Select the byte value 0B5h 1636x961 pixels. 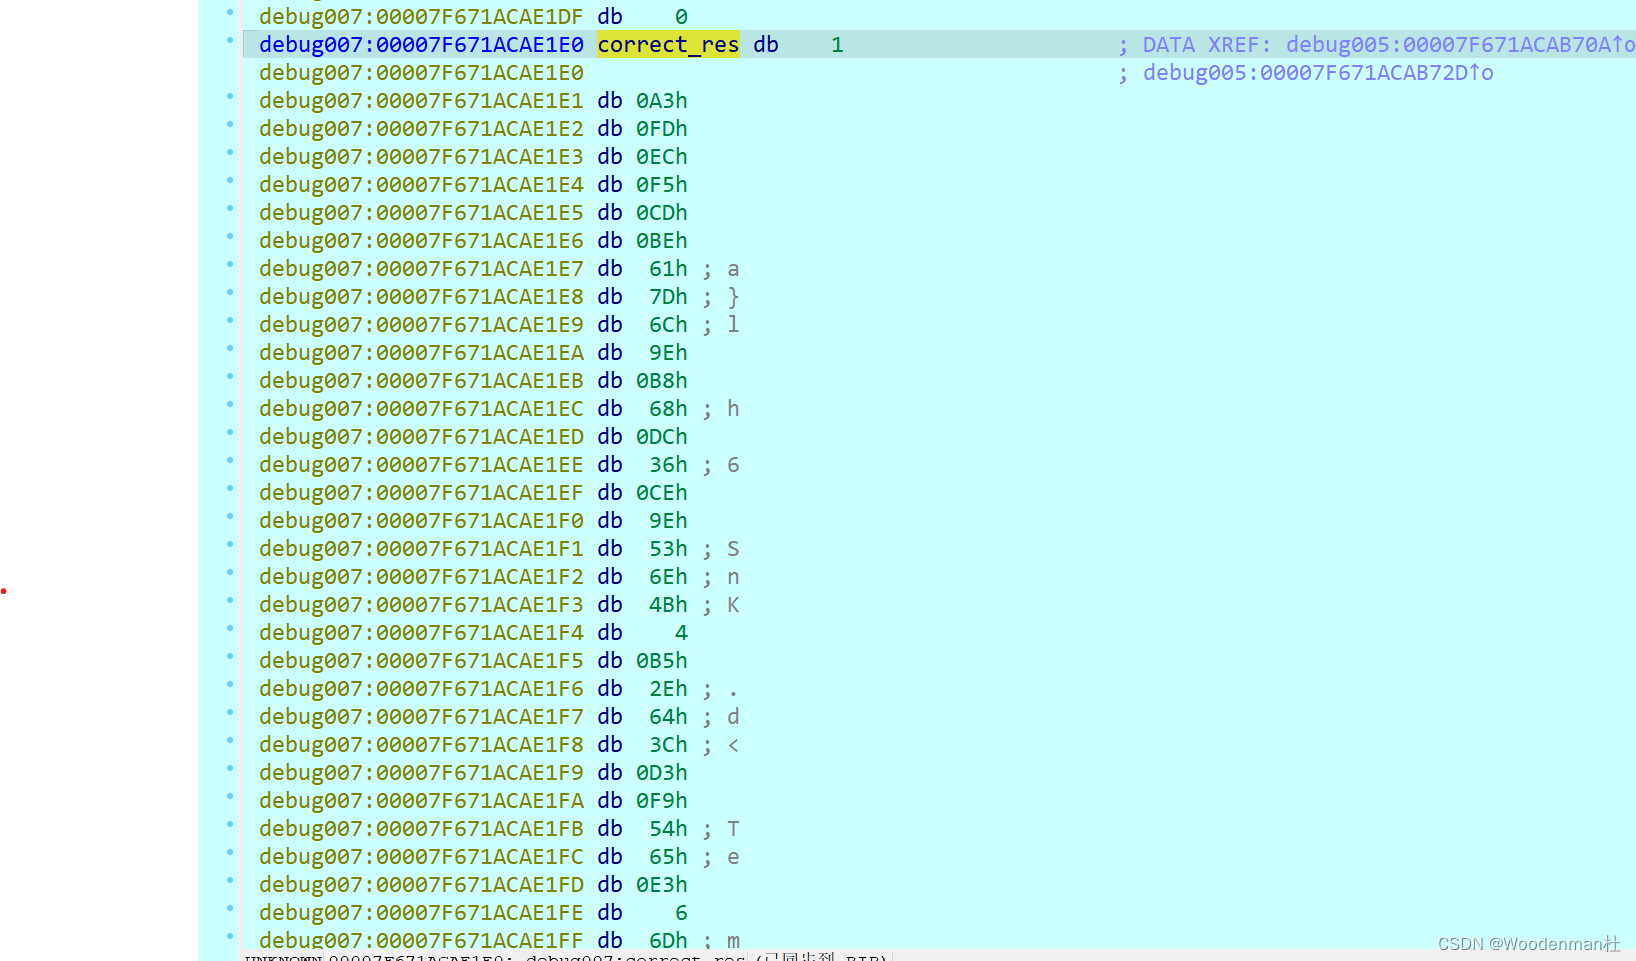click(662, 661)
